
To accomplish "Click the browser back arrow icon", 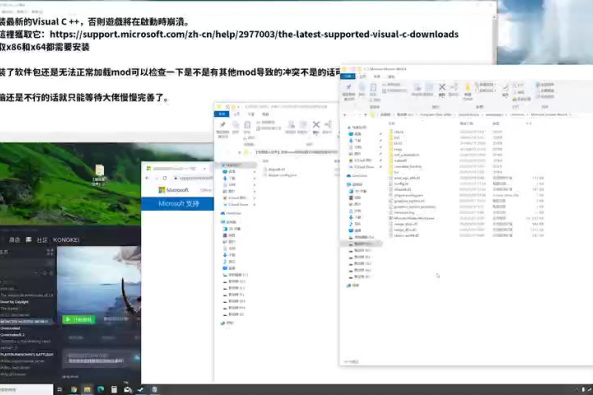I will point(147,178).
